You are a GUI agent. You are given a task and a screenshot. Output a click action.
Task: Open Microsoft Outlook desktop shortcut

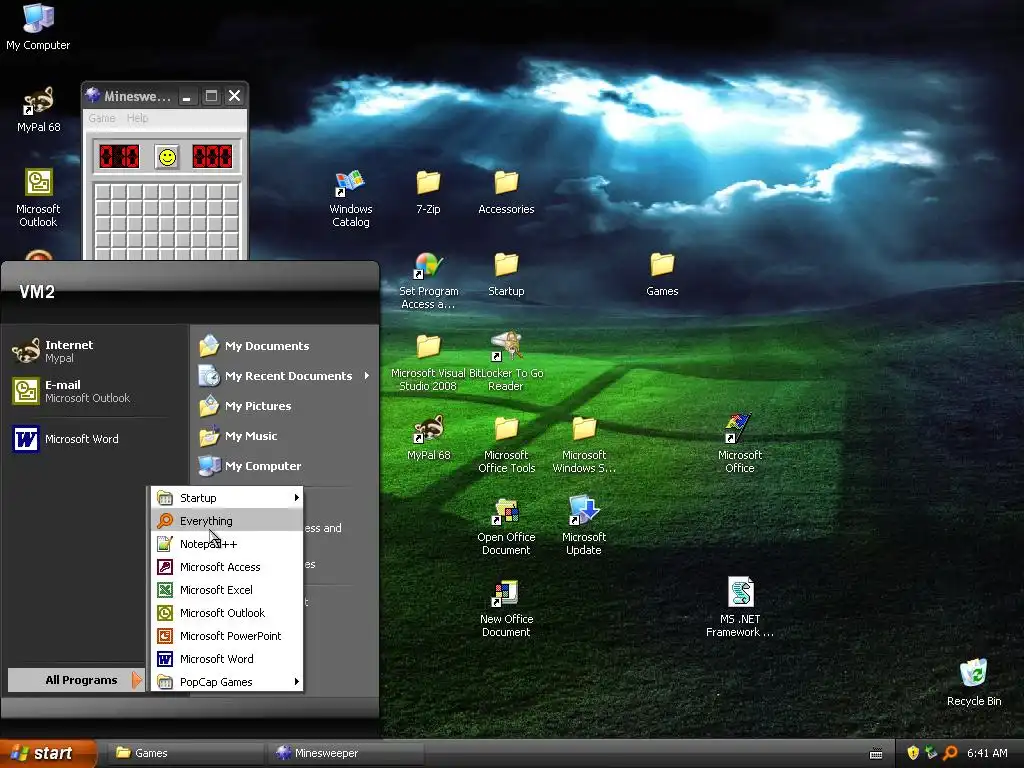38,198
